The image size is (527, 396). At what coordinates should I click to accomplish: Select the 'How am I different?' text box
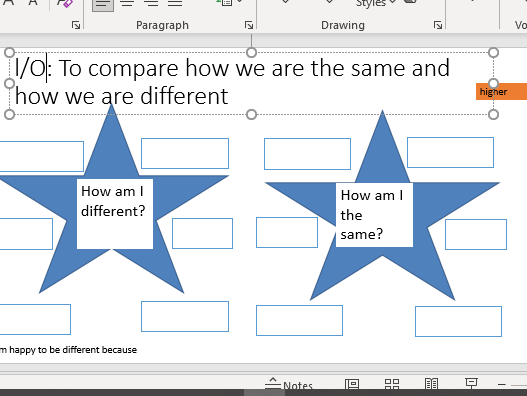(x=115, y=214)
